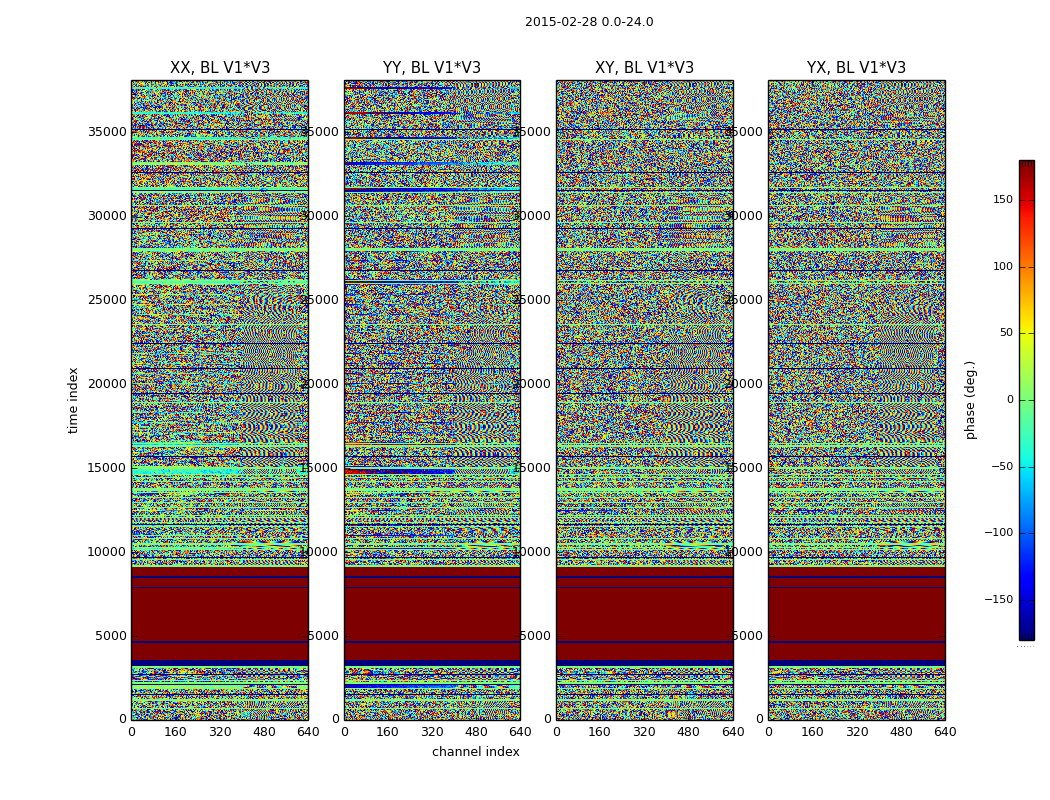1050x800 pixels.
Task: Click XX panel y-axis tick '10000'
Action: (x=107, y=552)
